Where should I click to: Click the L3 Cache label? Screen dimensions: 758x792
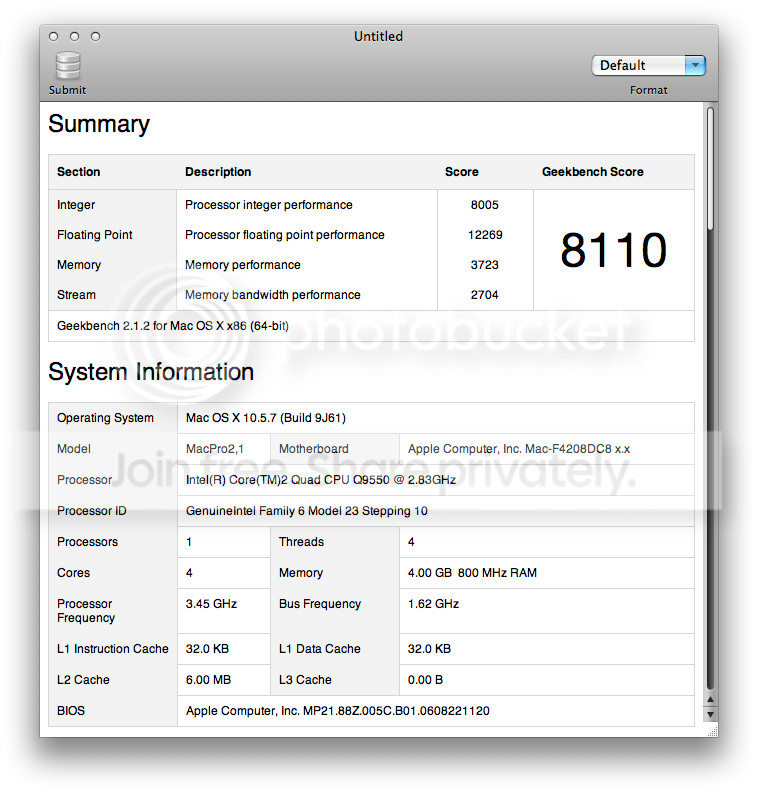coord(305,680)
